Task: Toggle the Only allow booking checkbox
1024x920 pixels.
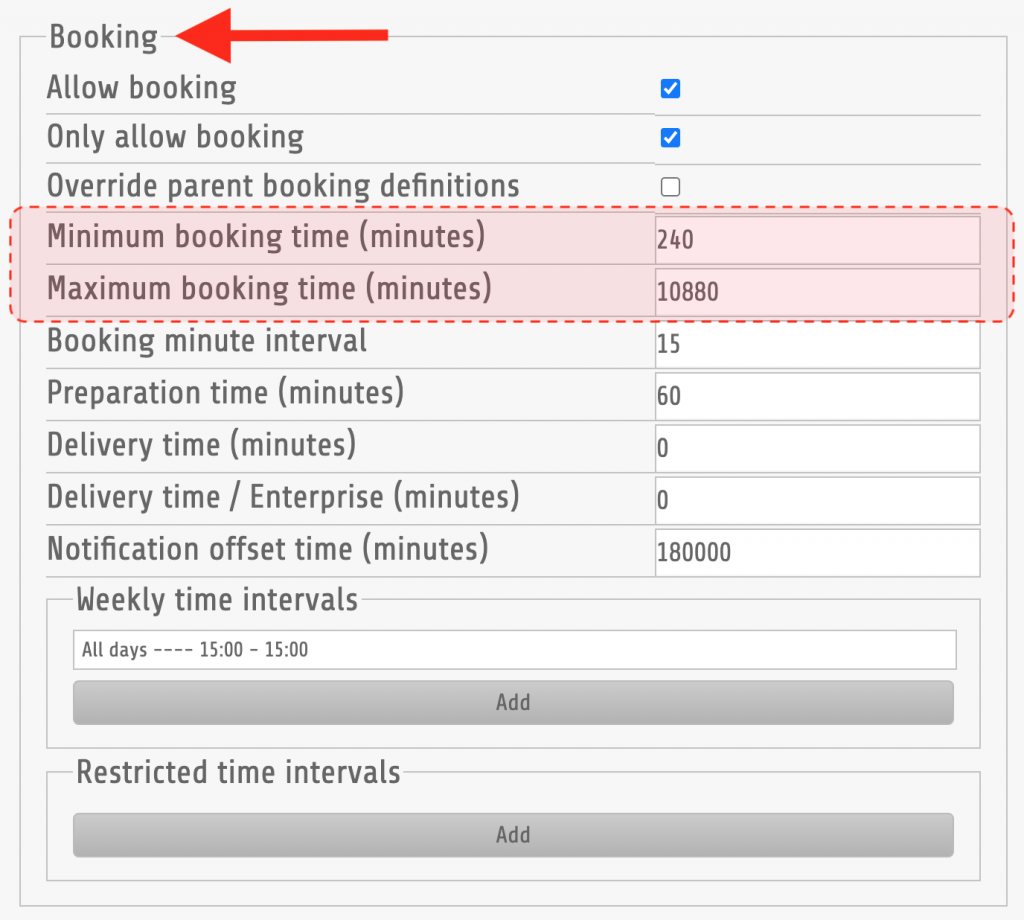Action: point(670,138)
